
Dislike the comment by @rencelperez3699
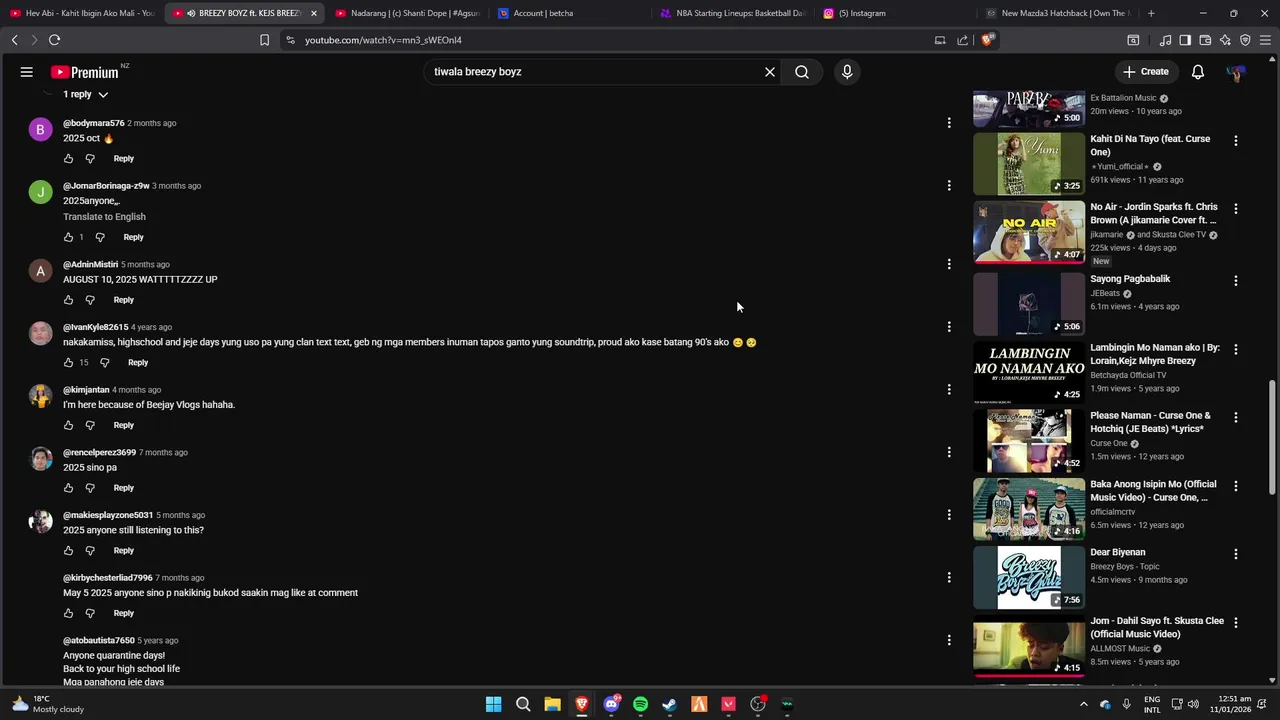[90, 488]
